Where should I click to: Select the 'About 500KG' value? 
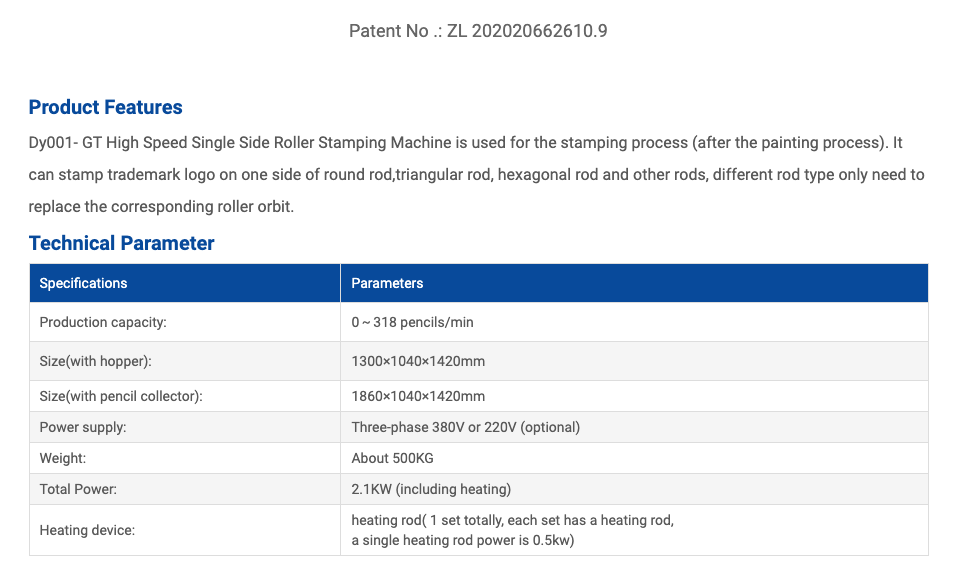pos(392,458)
